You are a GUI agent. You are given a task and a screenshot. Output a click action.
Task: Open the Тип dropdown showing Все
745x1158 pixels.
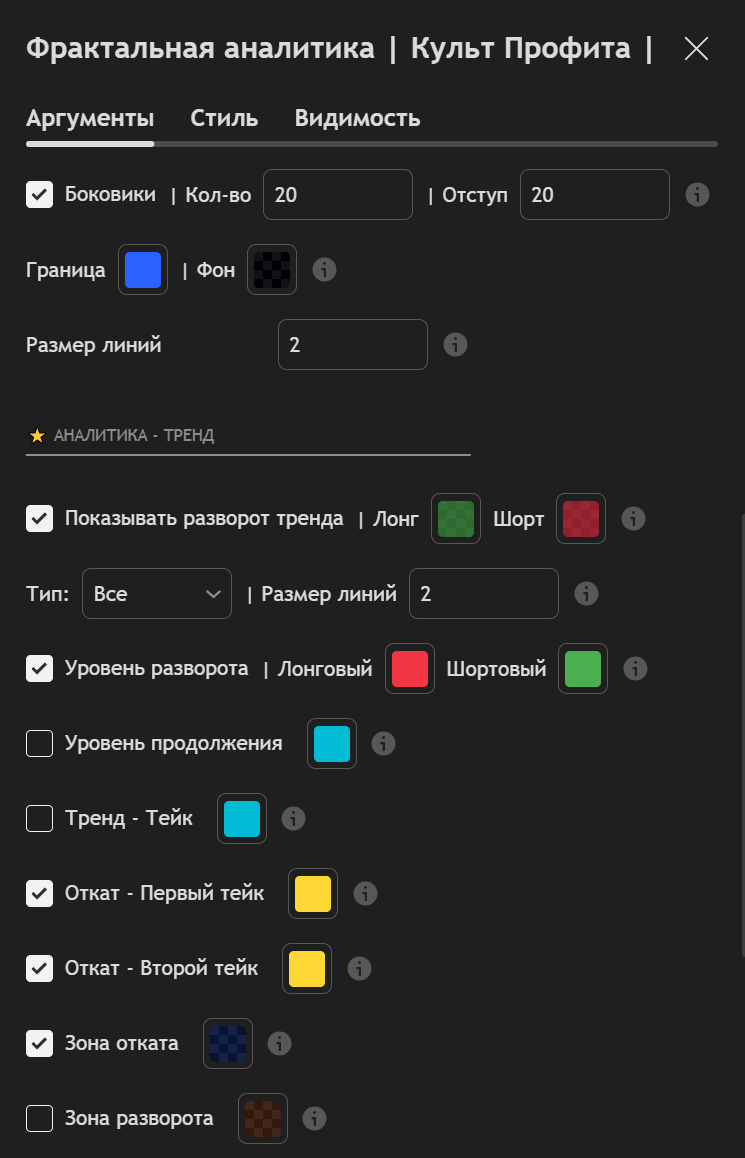tap(157, 594)
